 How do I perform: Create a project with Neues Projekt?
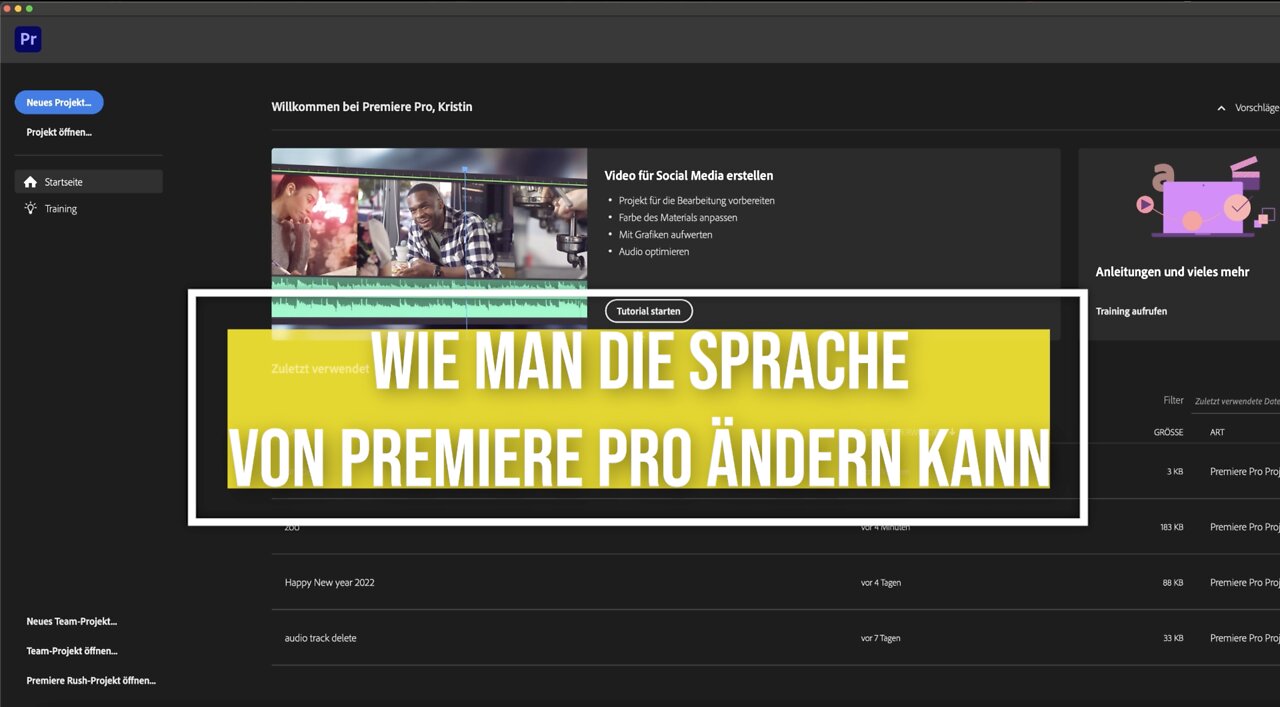click(59, 102)
